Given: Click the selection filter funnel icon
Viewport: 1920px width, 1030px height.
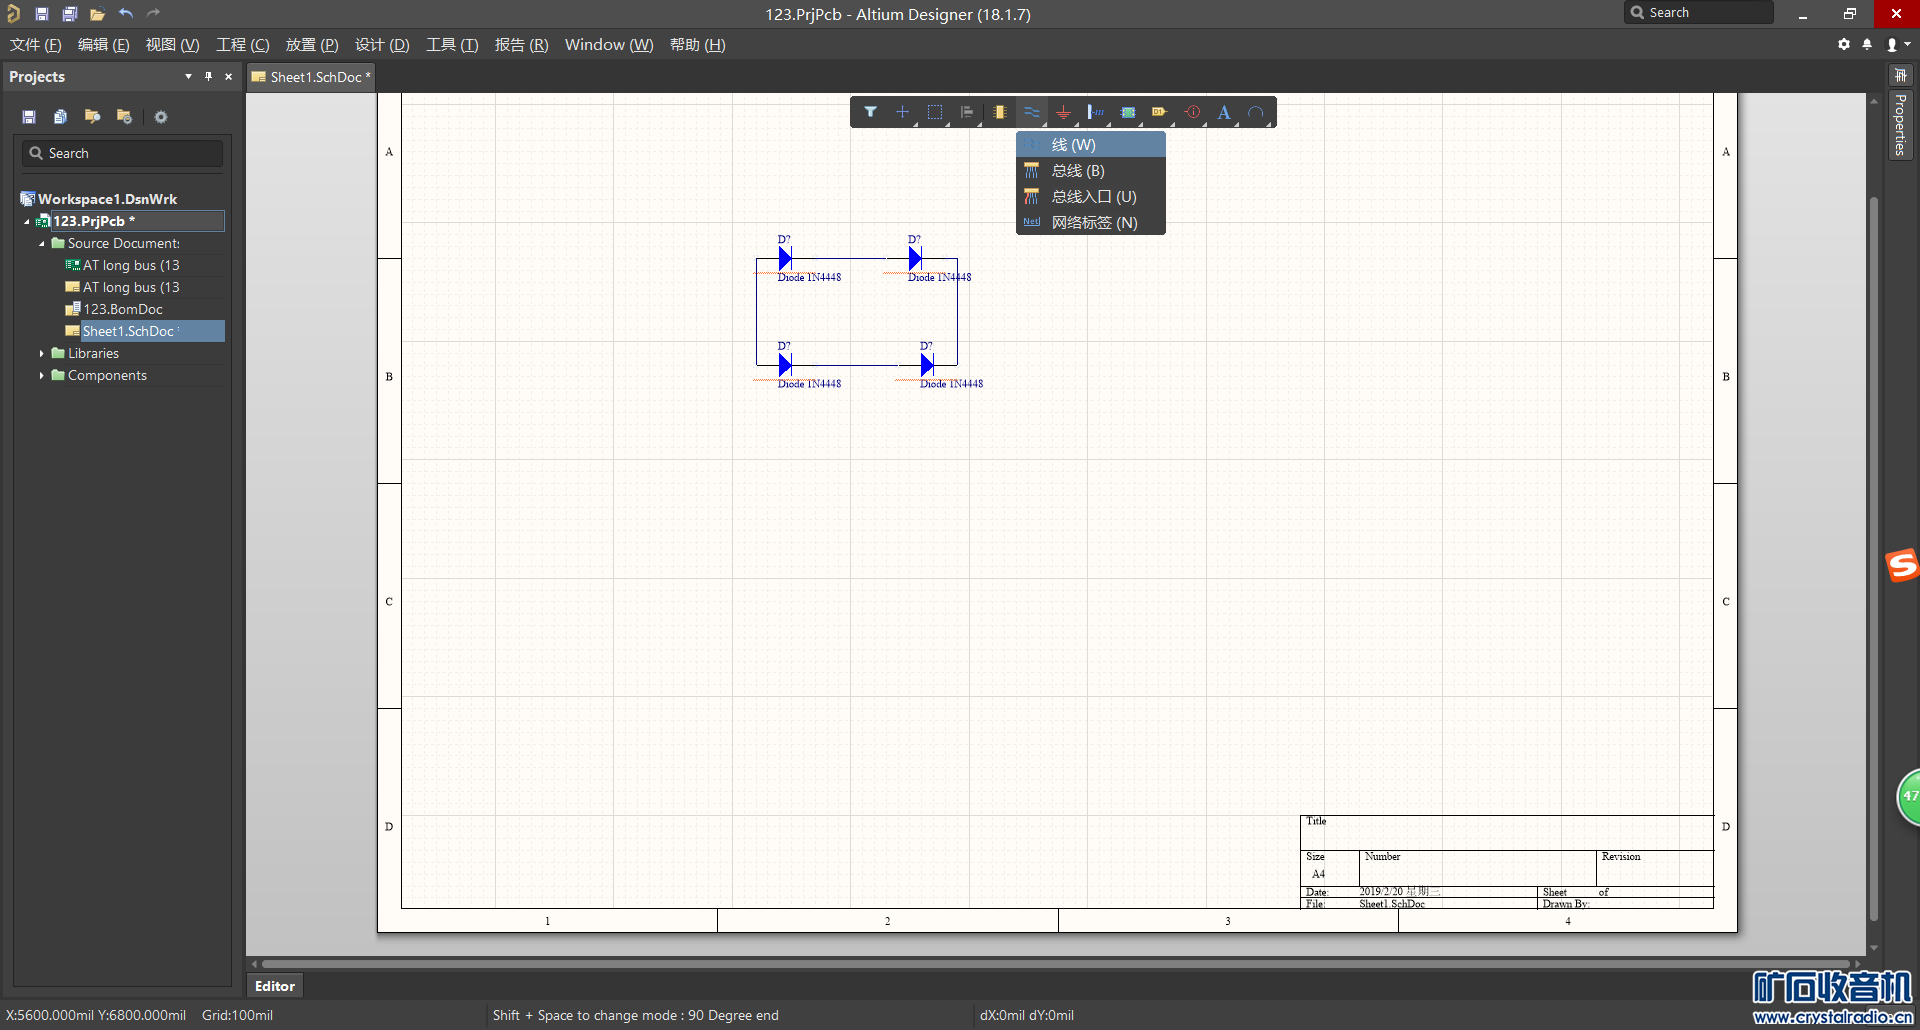Looking at the screenshot, I should (870, 112).
